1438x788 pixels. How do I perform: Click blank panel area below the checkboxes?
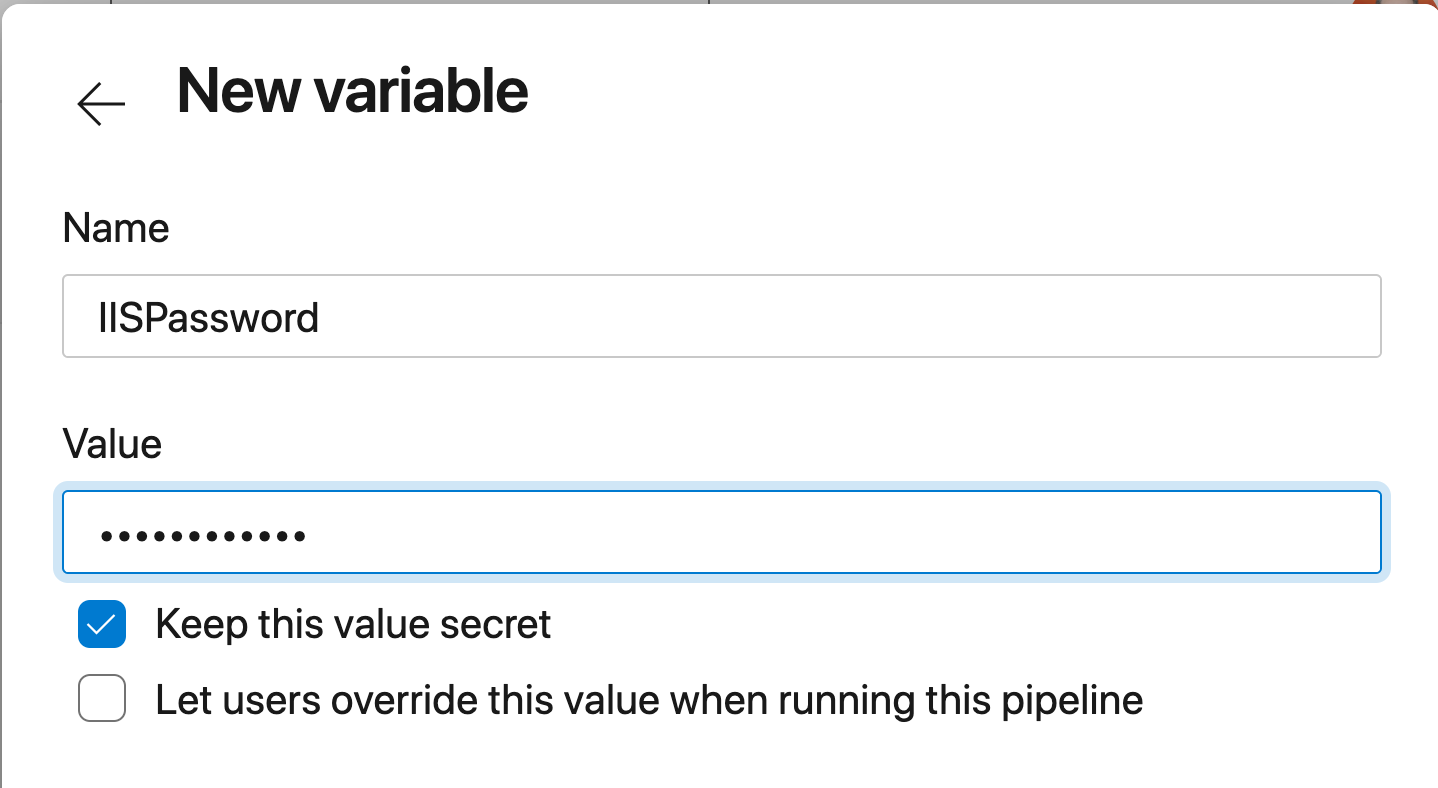pyautogui.click(x=720, y=755)
